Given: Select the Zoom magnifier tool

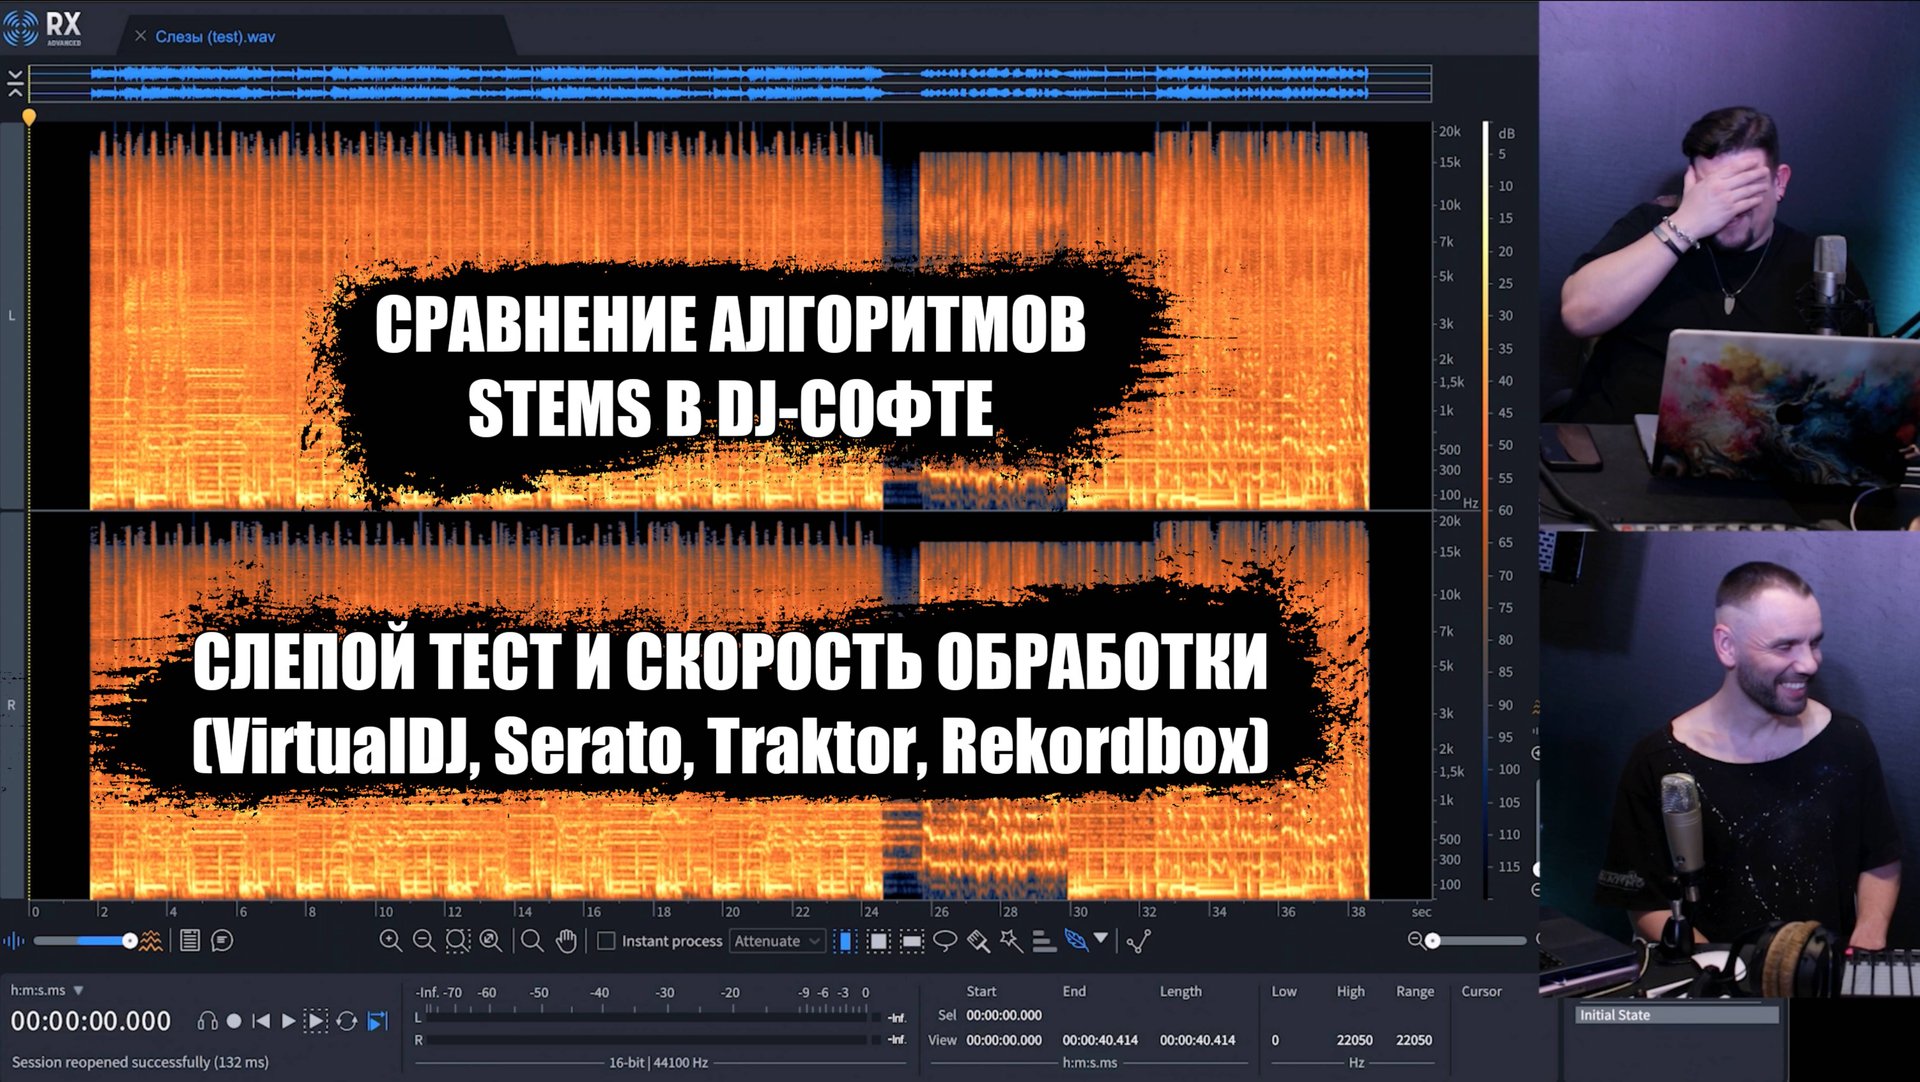Looking at the screenshot, I should [x=530, y=941].
